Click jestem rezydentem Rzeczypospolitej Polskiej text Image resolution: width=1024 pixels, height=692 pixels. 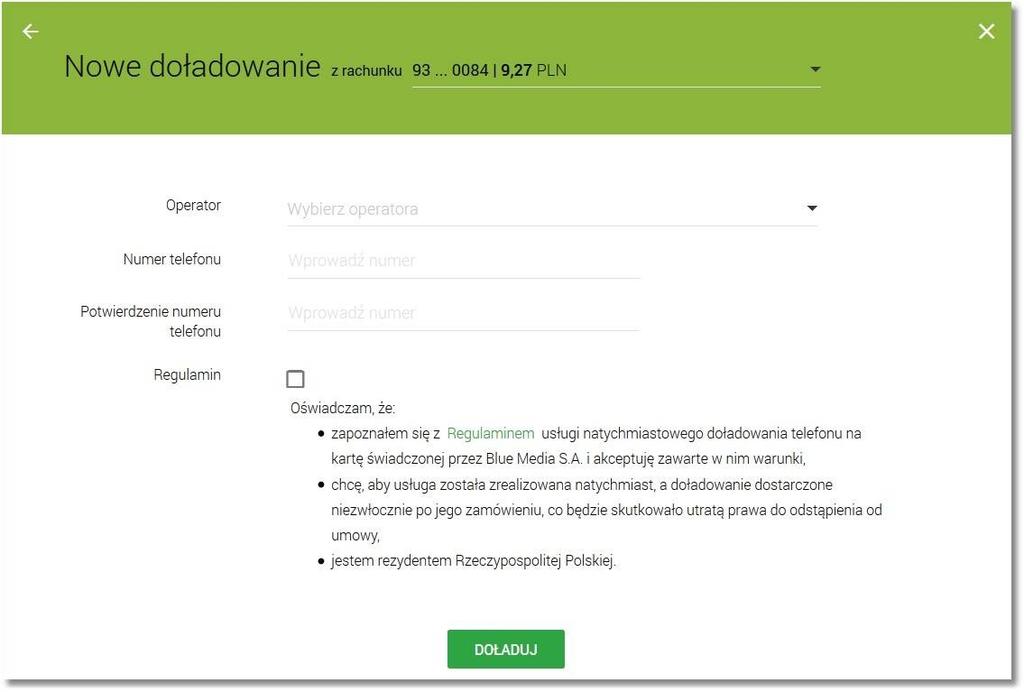[473, 561]
